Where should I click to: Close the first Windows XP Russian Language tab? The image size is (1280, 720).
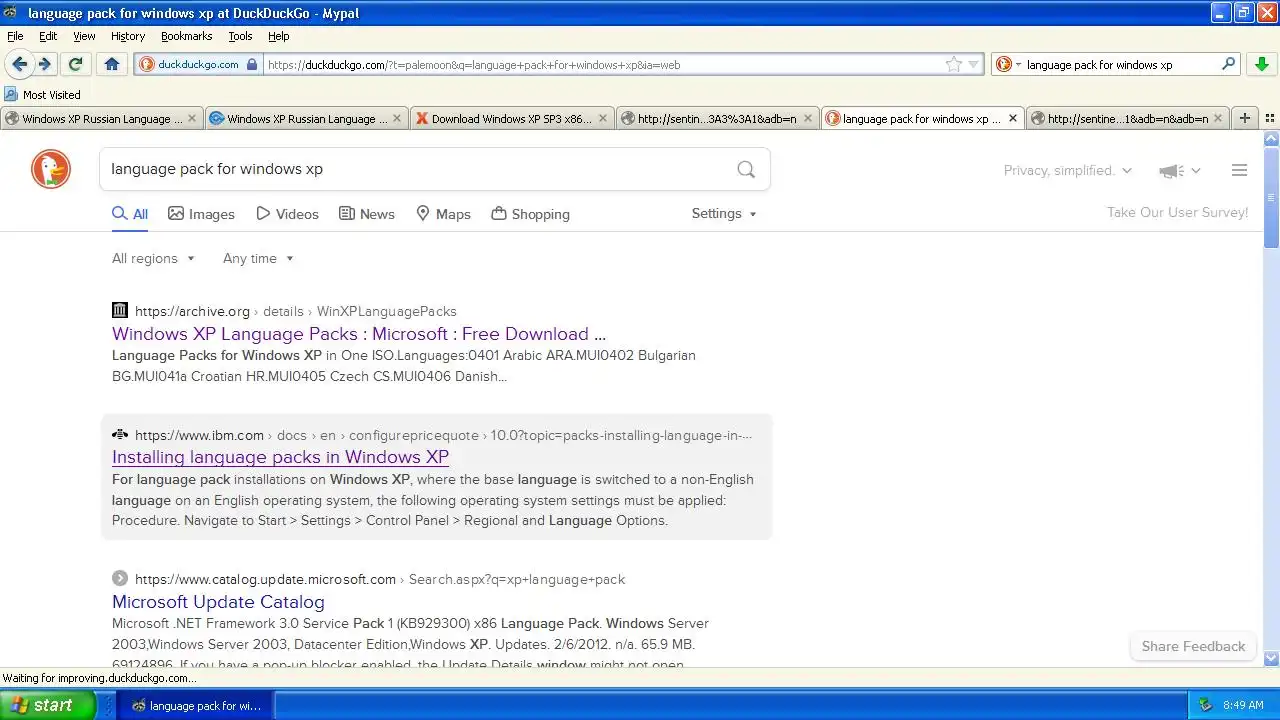[x=192, y=118]
